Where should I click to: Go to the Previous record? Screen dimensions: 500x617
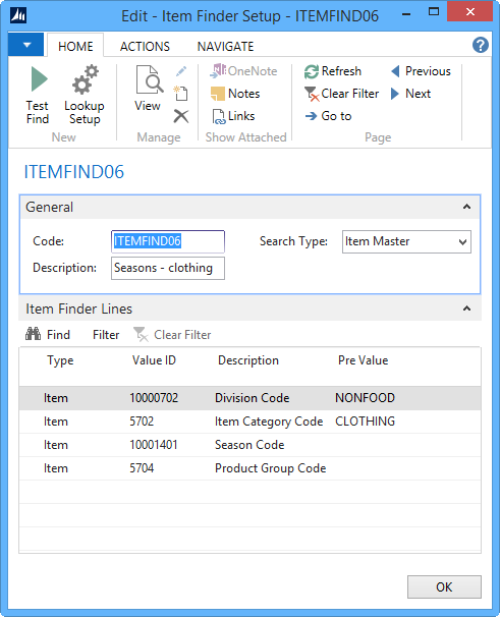coord(421,71)
